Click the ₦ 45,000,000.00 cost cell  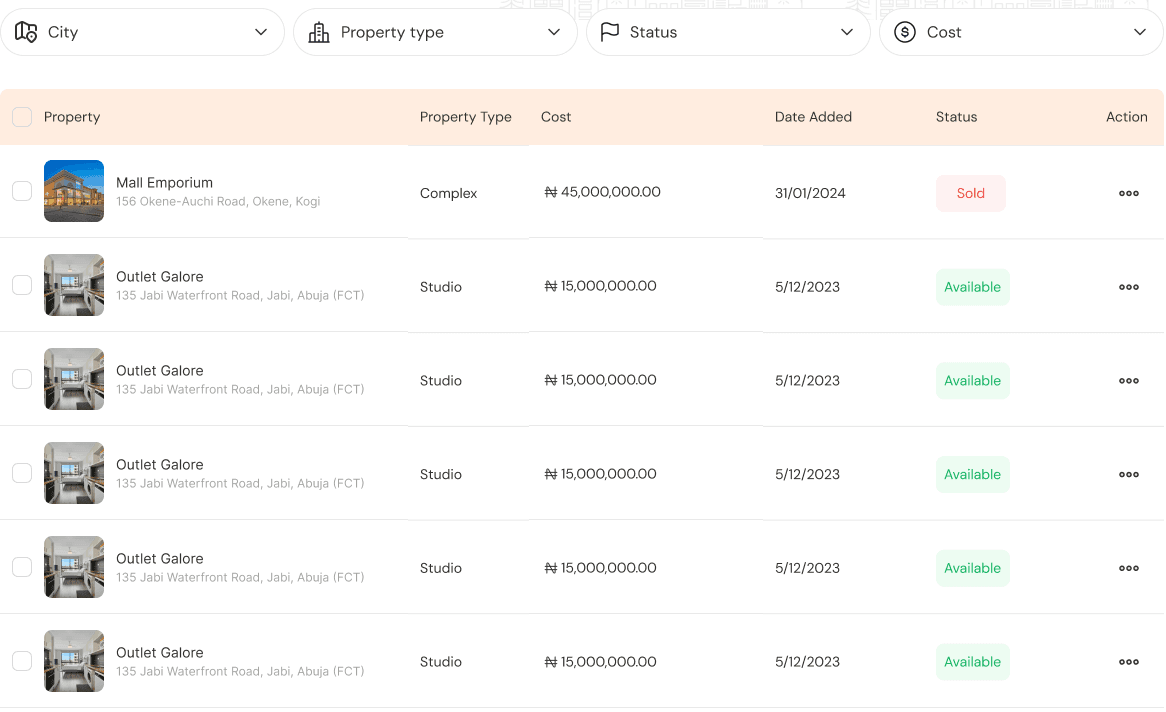[602, 192]
